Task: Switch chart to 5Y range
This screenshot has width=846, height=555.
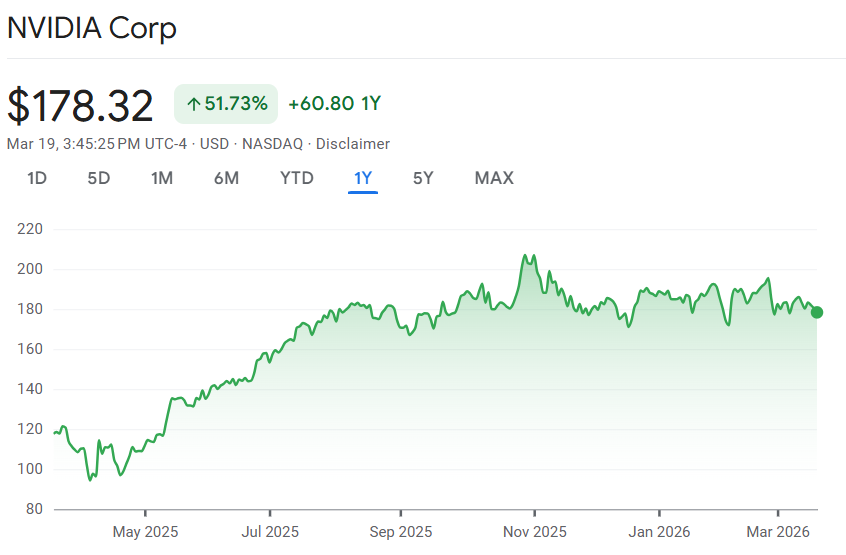Action: click(x=423, y=178)
